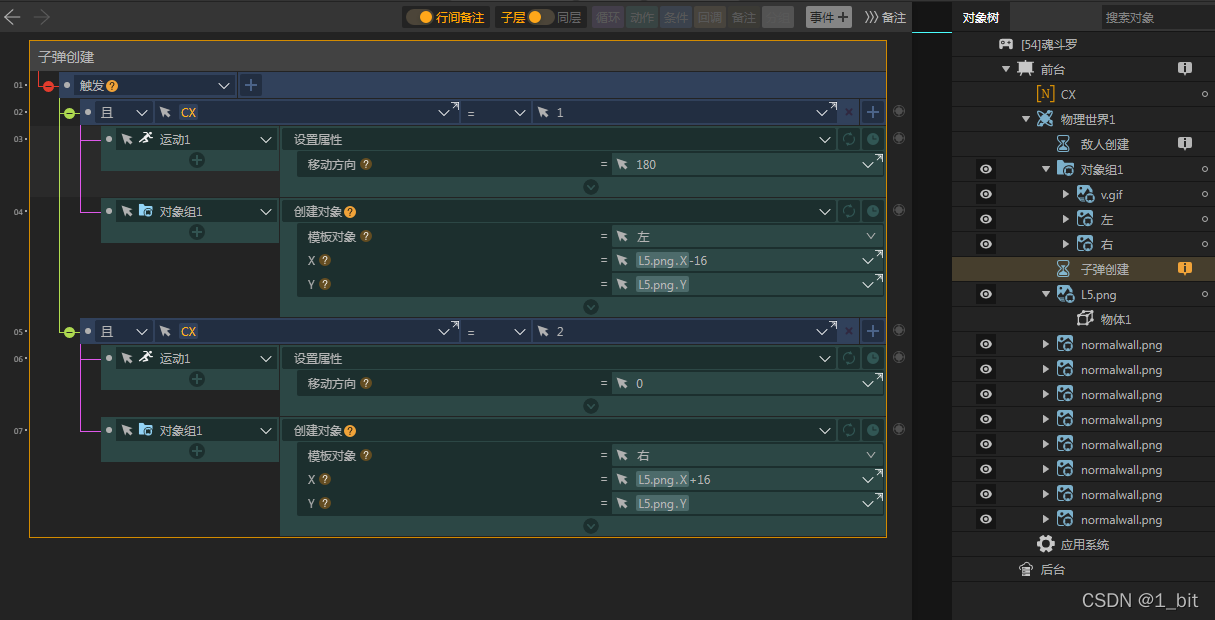This screenshot has height=620, width=1215.
Task: Open the info badge on the 敌人创建 row
Action: point(1185,144)
